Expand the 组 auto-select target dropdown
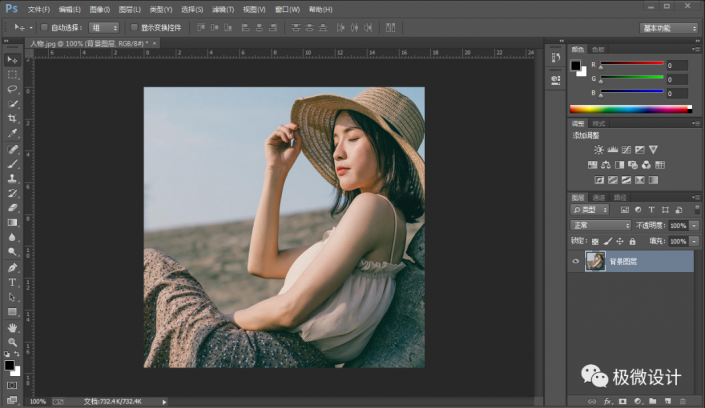 point(103,28)
